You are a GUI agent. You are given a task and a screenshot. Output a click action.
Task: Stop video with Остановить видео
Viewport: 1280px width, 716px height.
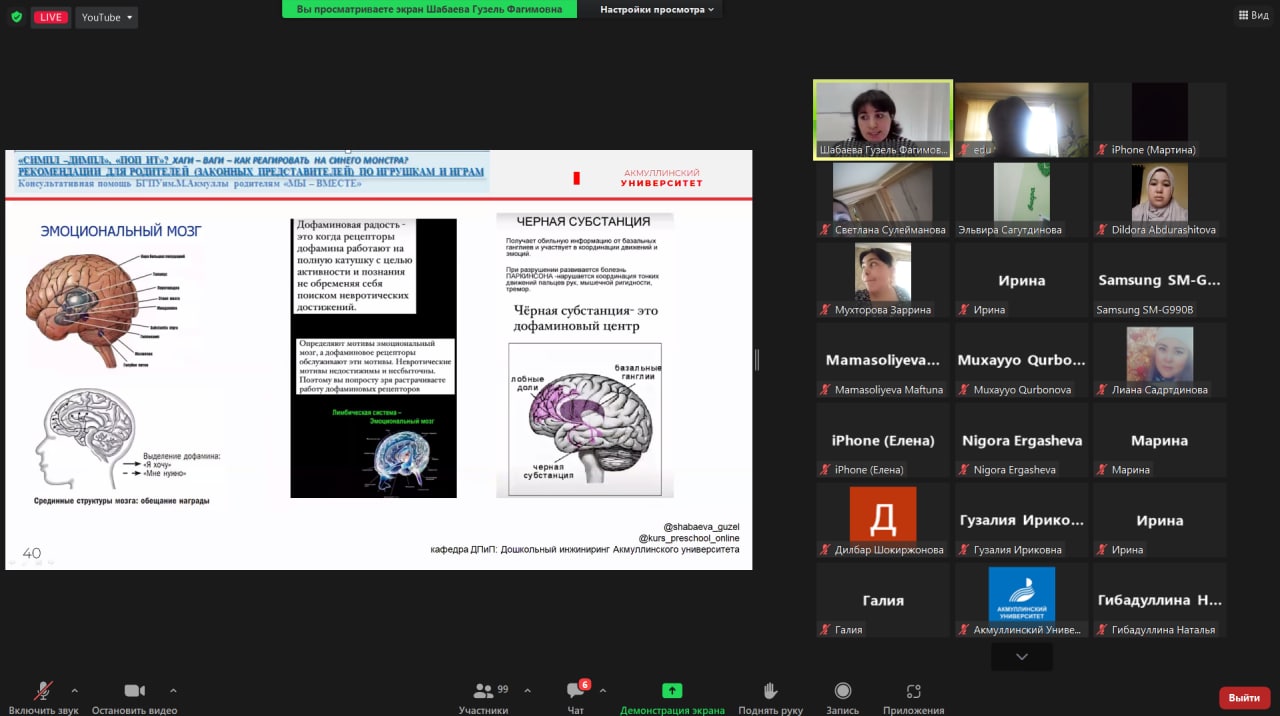click(134, 692)
